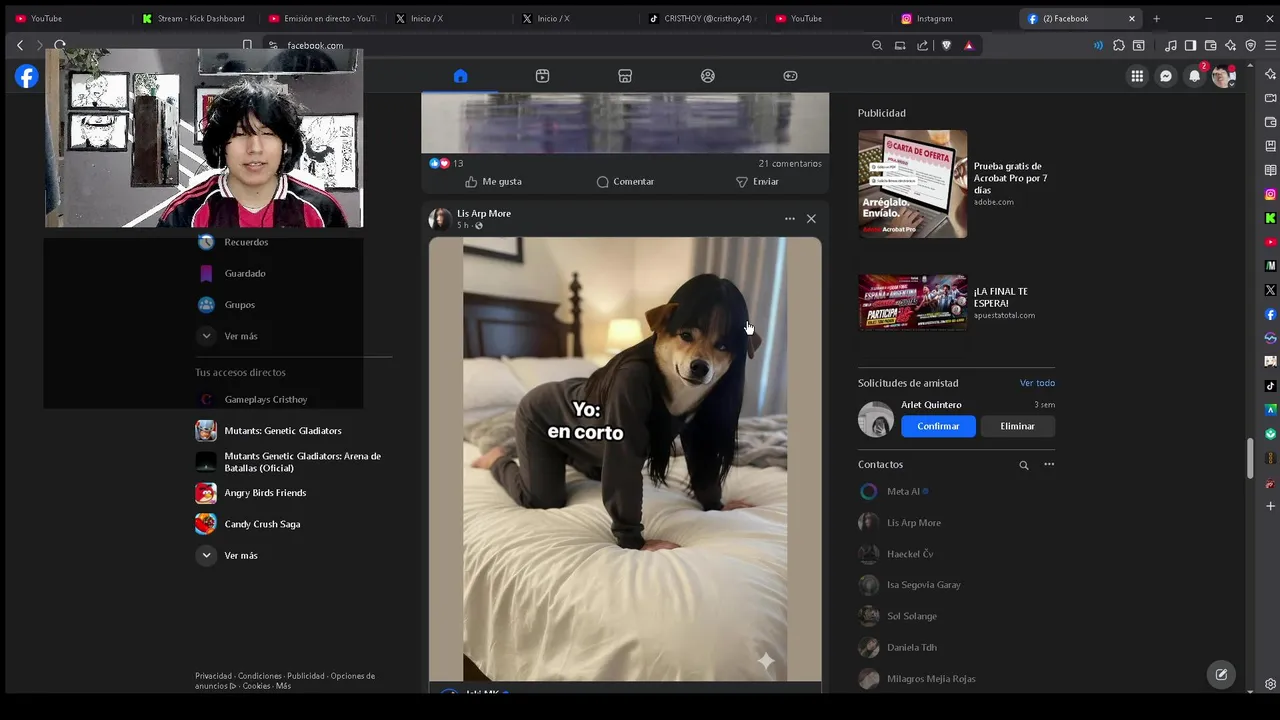Click the new message compose icon
This screenshot has height=720, width=1280.
tap(1221, 674)
